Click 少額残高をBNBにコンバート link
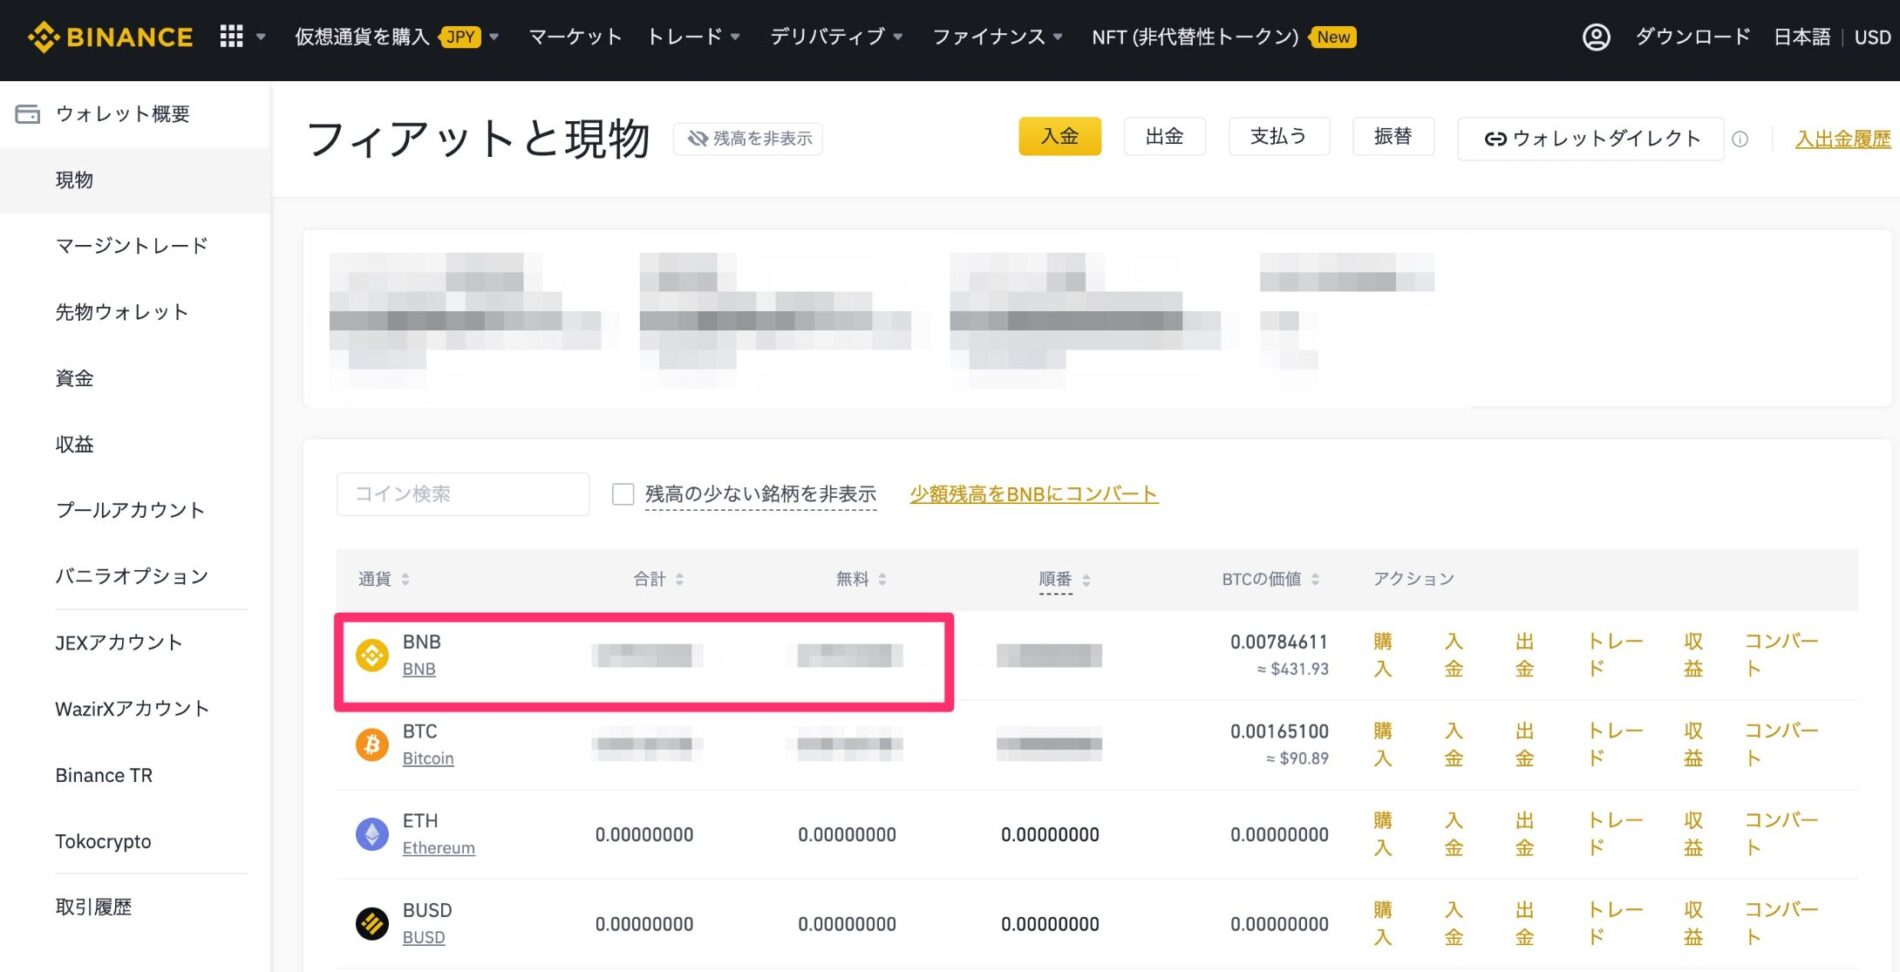This screenshot has width=1900, height=972. [1034, 494]
